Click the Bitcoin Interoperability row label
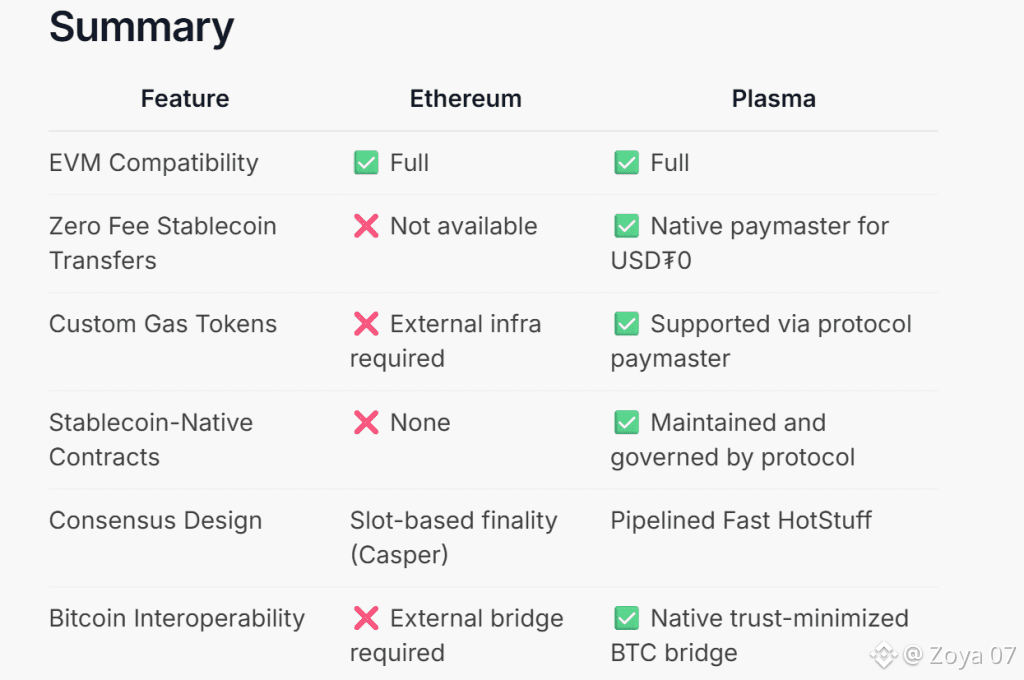This screenshot has width=1024, height=680. tap(177, 619)
